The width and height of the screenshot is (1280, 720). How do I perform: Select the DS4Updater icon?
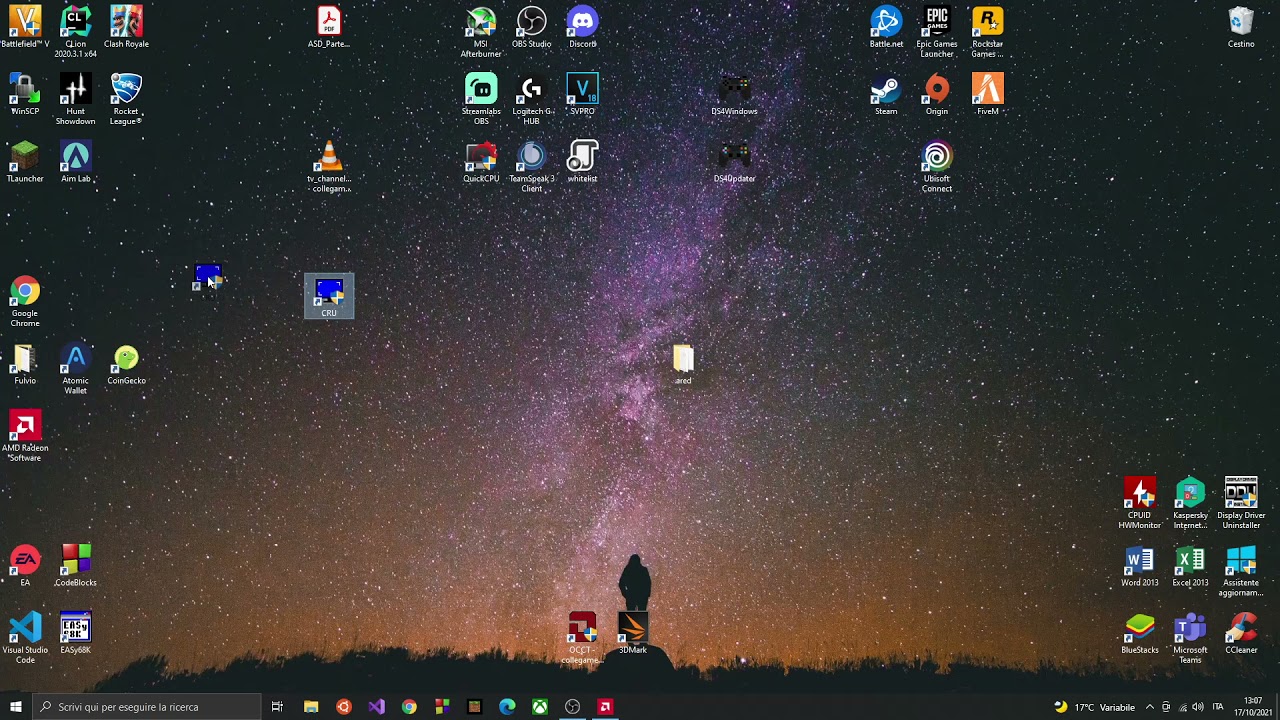point(734,161)
